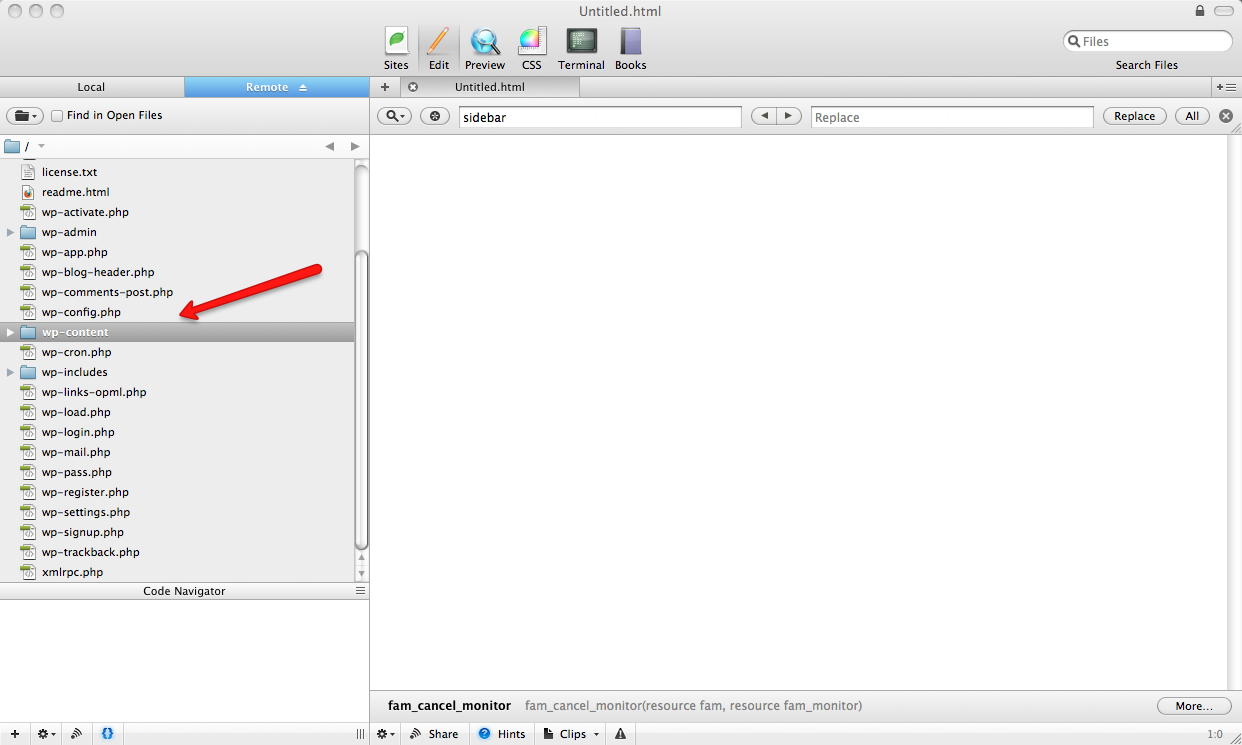The width and height of the screenshot is (1242, 745).
Task: Expand the wp-admin folder tree
Action: pos(11,232)
